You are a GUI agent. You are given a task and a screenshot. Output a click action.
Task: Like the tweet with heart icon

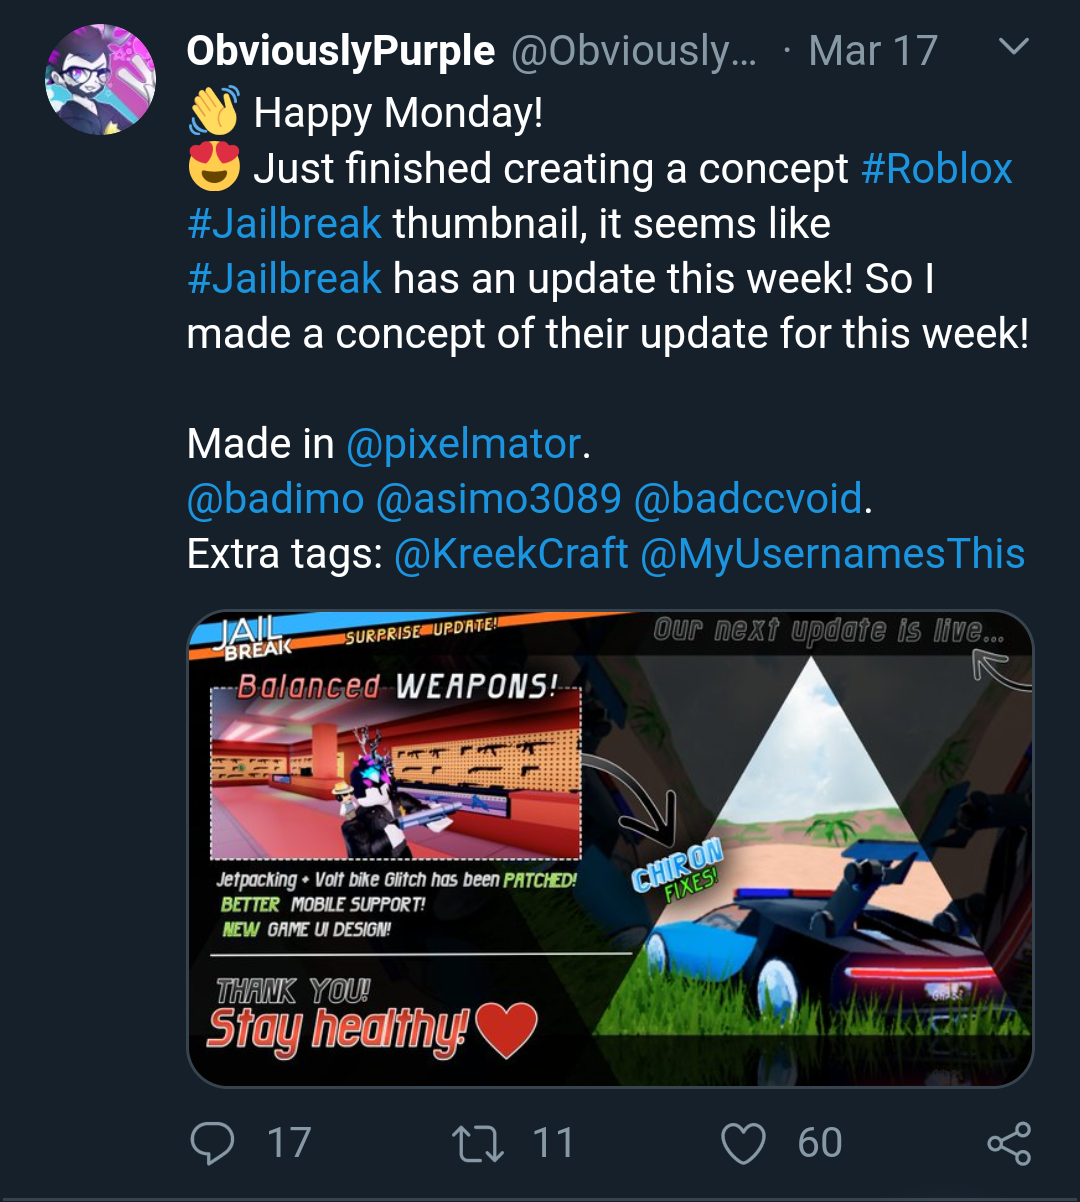743,1143
